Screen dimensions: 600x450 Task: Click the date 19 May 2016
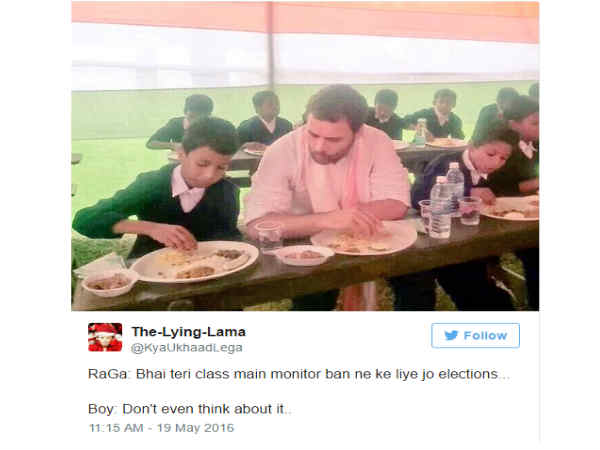[x=195, y=428]
